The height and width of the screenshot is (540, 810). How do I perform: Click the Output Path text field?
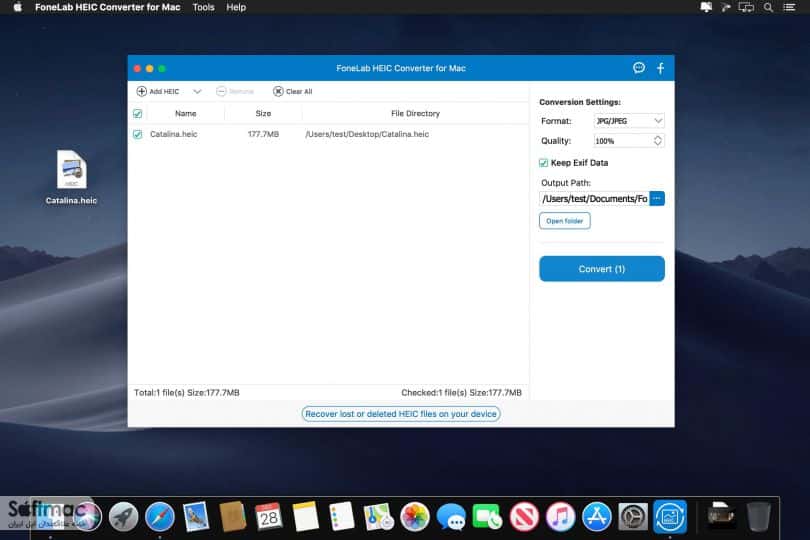[594, 199]
